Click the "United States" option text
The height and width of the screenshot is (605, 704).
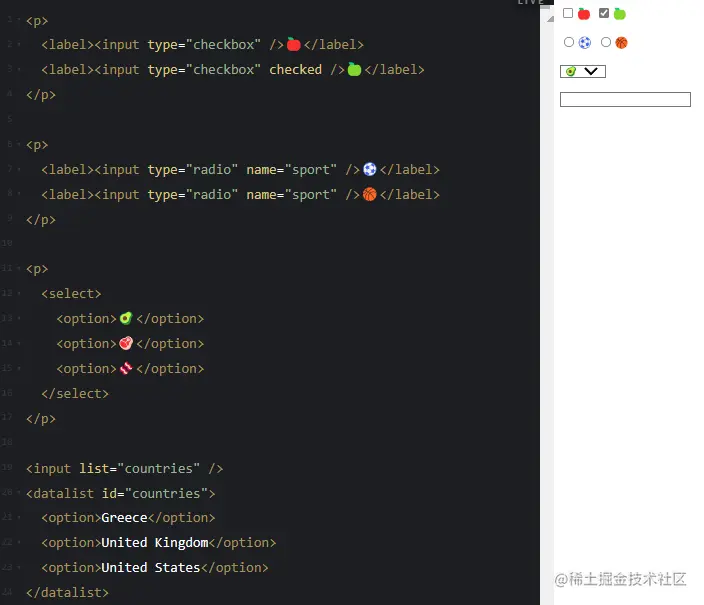coord(151,567)
